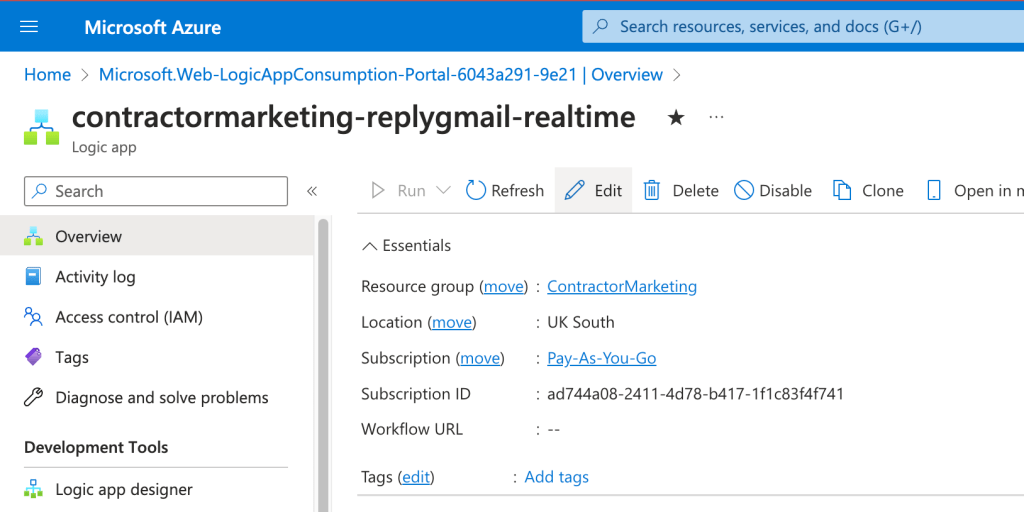The width and height of the screenshot is (1024, 512).
Task: Open the Azure portal hamburger menu
Action: [x=29, y=27]
